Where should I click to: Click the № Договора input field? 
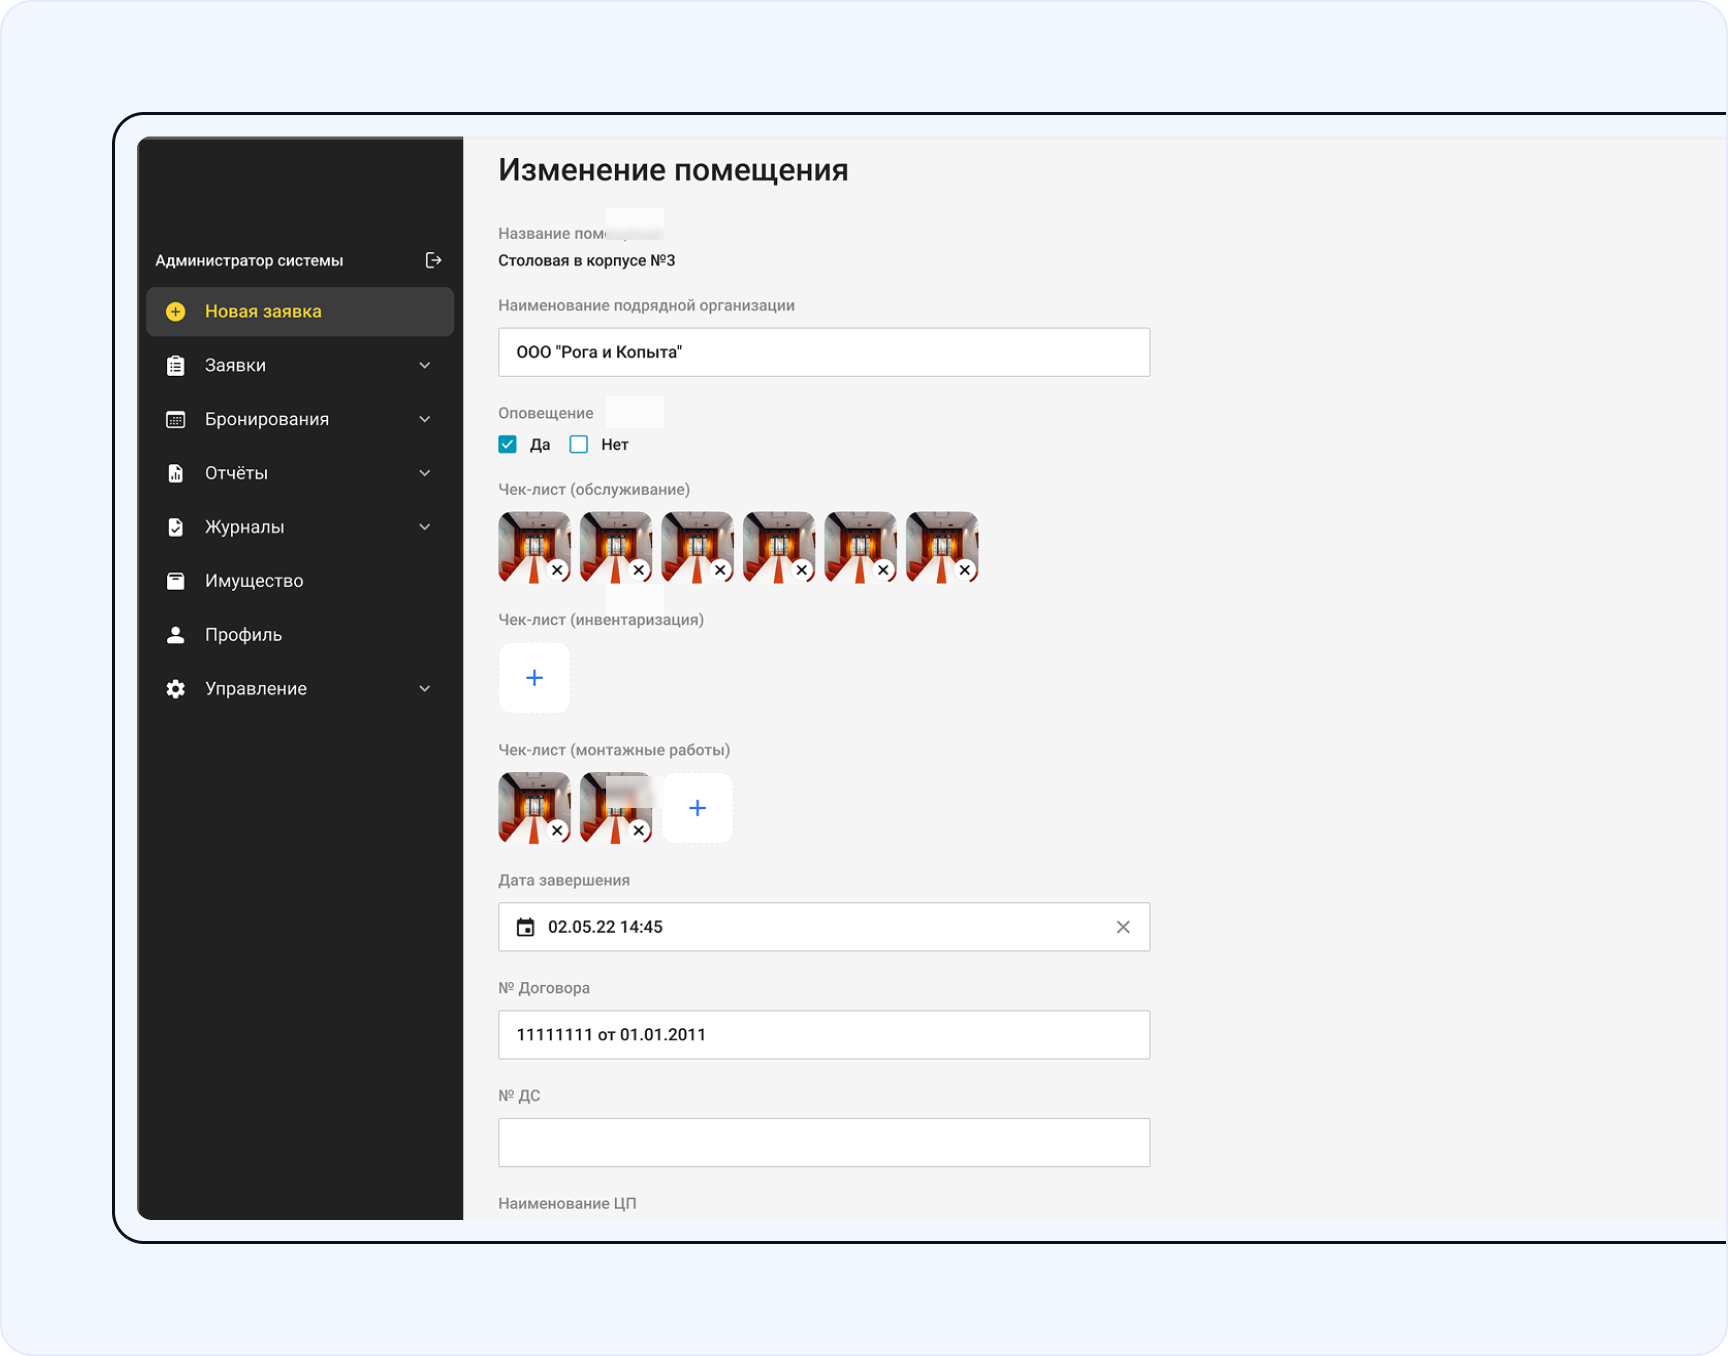[824, 1035]
